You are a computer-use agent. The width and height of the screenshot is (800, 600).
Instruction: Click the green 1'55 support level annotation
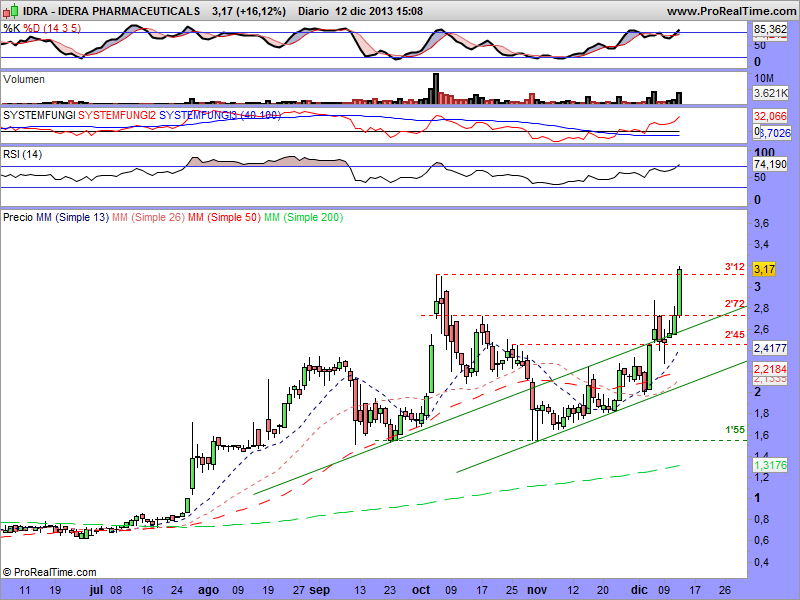[735, 430]
